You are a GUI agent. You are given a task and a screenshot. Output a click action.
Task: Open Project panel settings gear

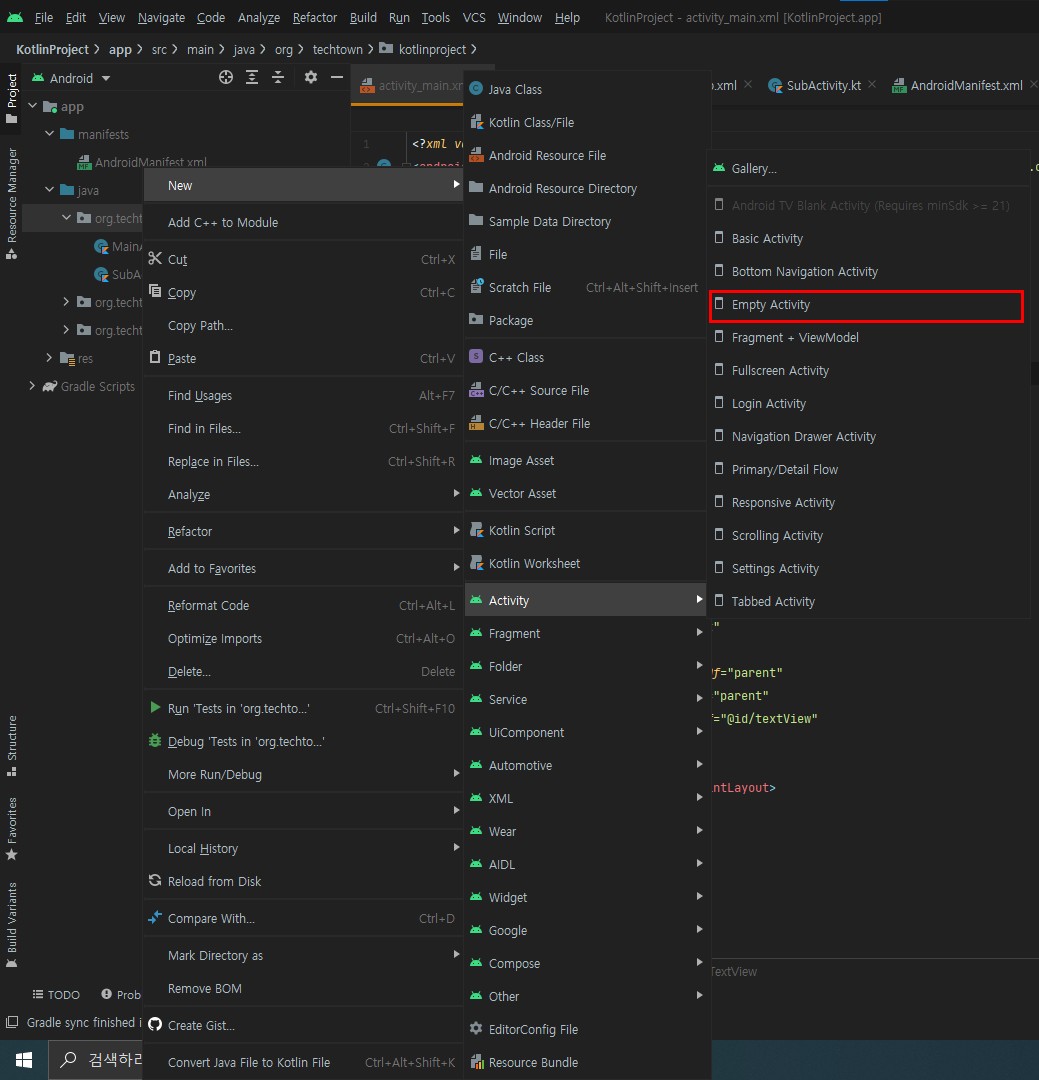(311, 77)
